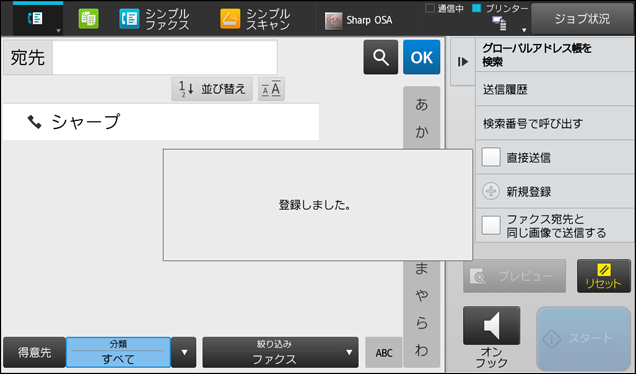Select the シャープ fax destination entry

[161, 122]
